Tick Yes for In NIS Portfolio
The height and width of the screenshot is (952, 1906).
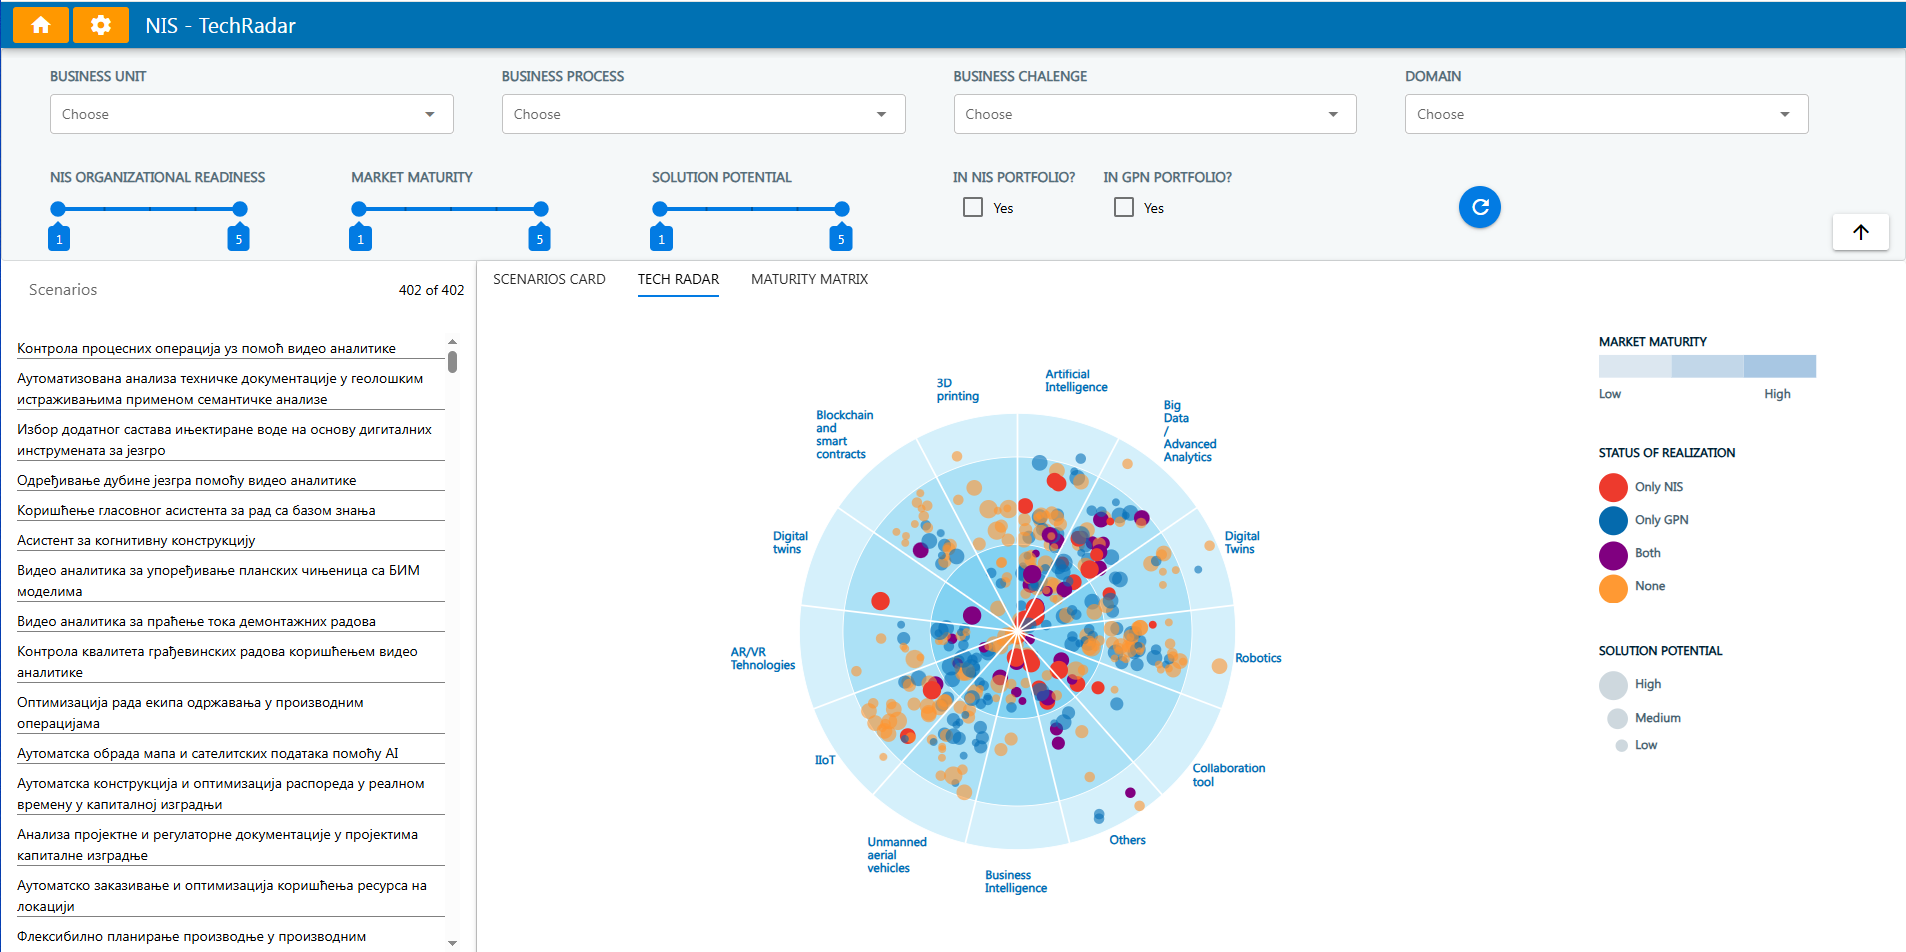[973, 207]
